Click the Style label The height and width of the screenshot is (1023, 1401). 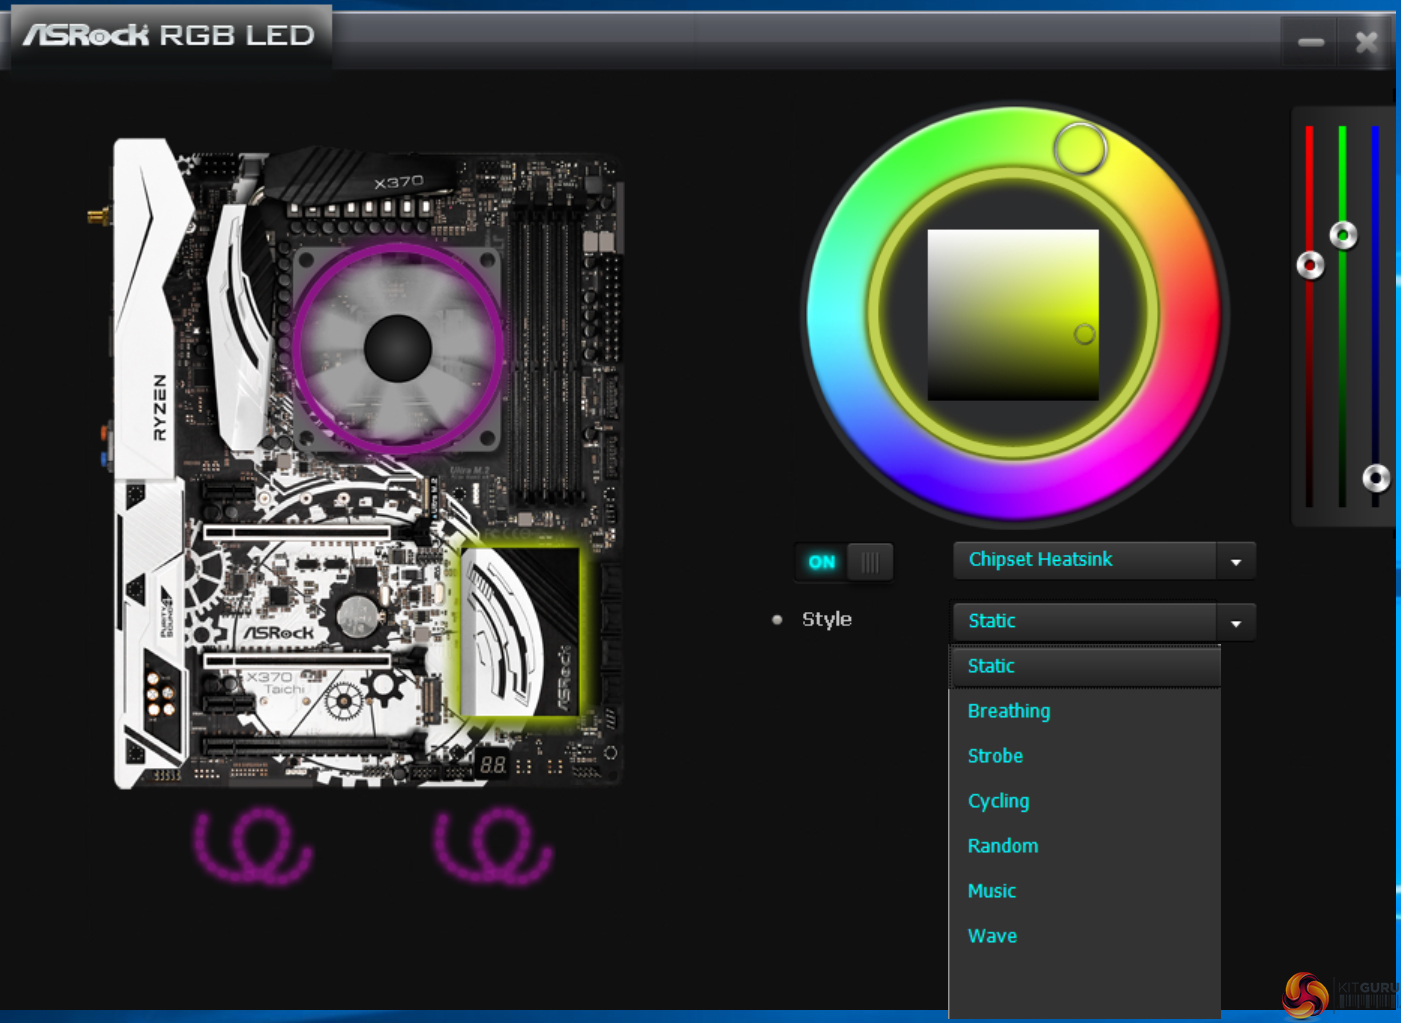(x=827, y=619)
